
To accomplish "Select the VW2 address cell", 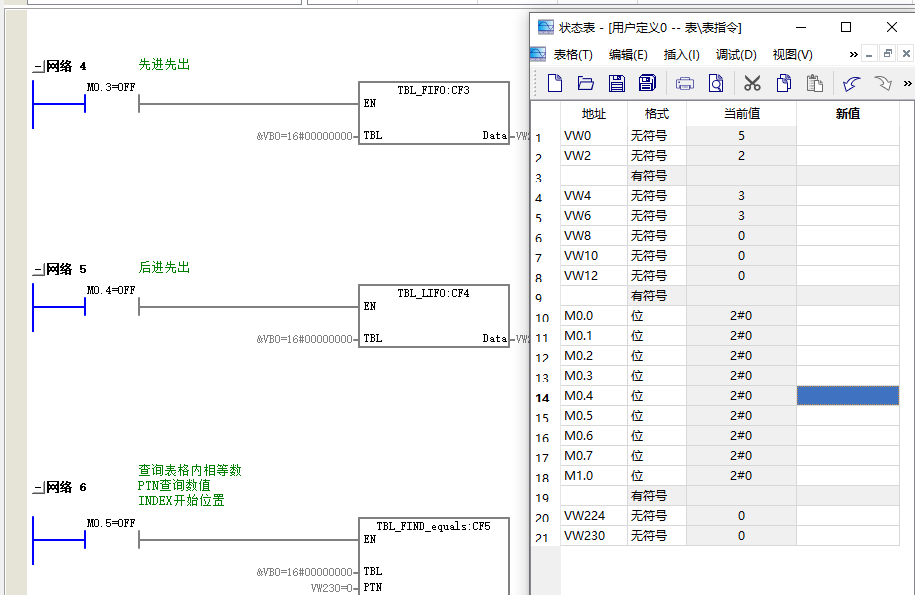I will 594,156.
